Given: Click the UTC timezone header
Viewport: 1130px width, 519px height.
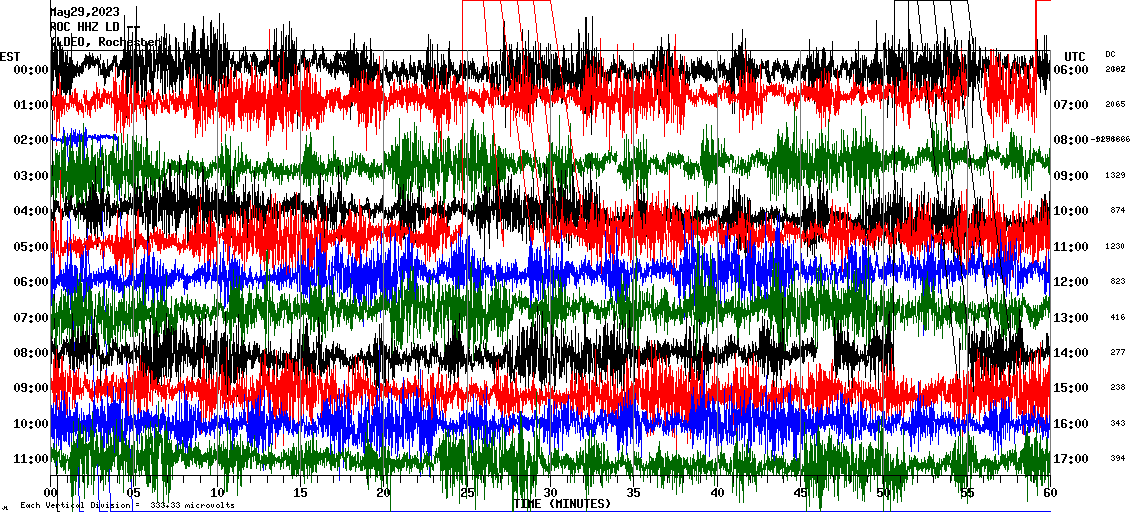Looking at the screenshot, I should pyautogui.click(x=1075, y=56).
